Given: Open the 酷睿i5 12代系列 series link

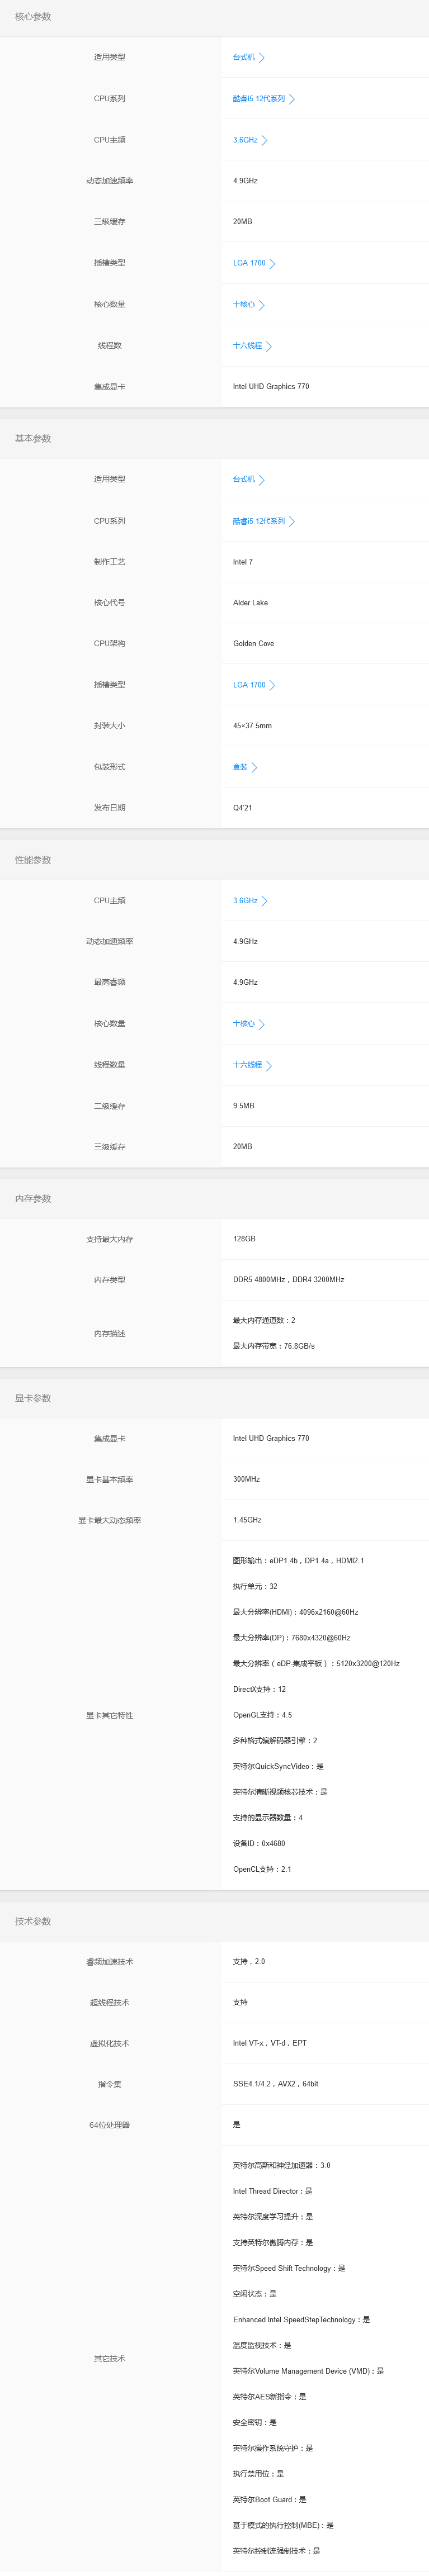Looking at the screenshot, I should click(x=260, y=99).
